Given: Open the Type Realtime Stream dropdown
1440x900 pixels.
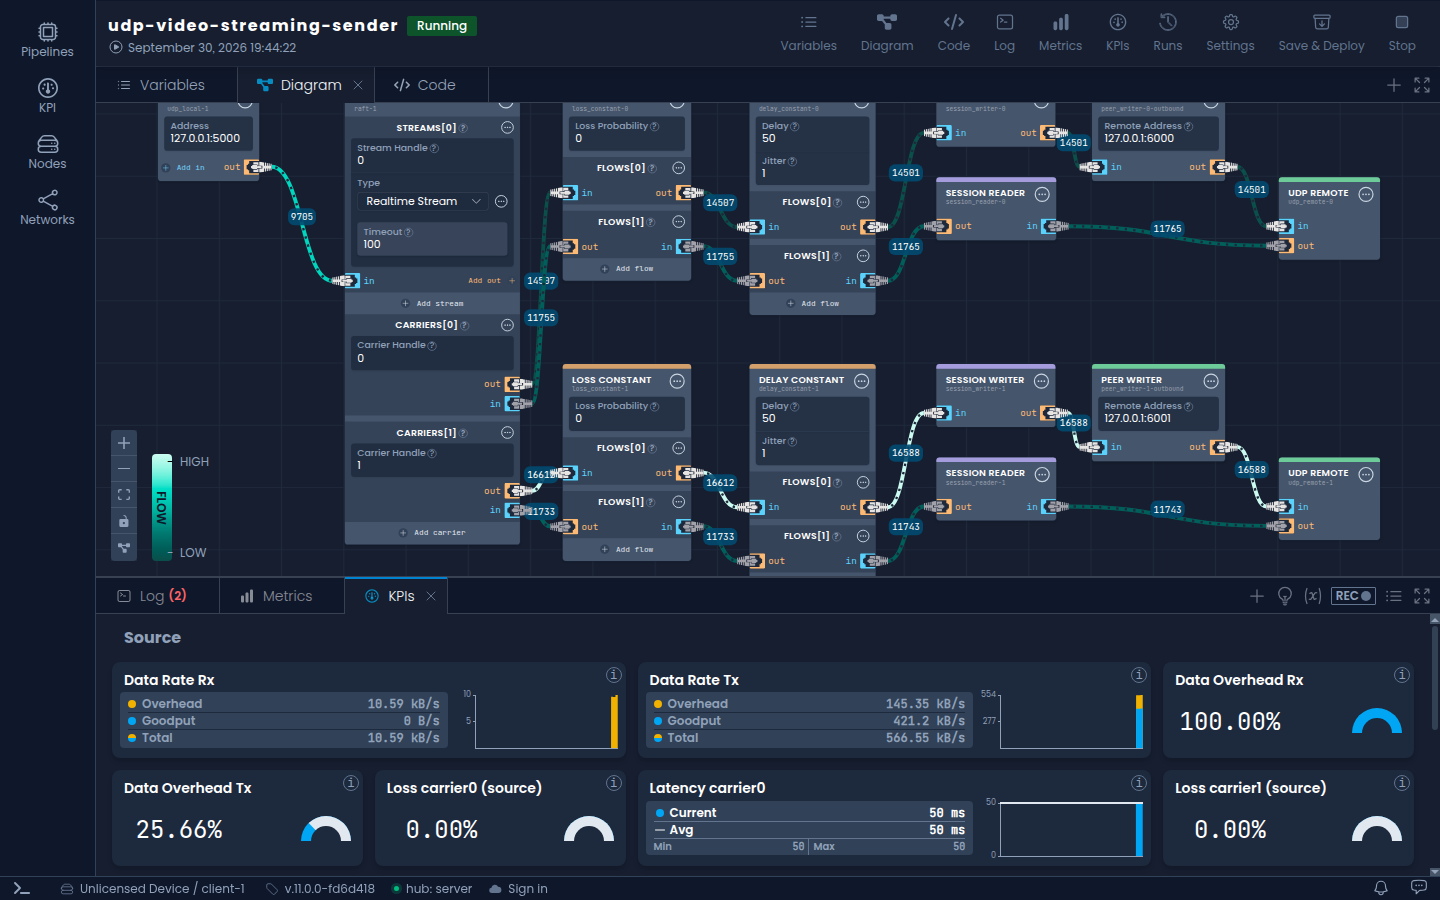Looking at the screenshot, I should [423, 201].
